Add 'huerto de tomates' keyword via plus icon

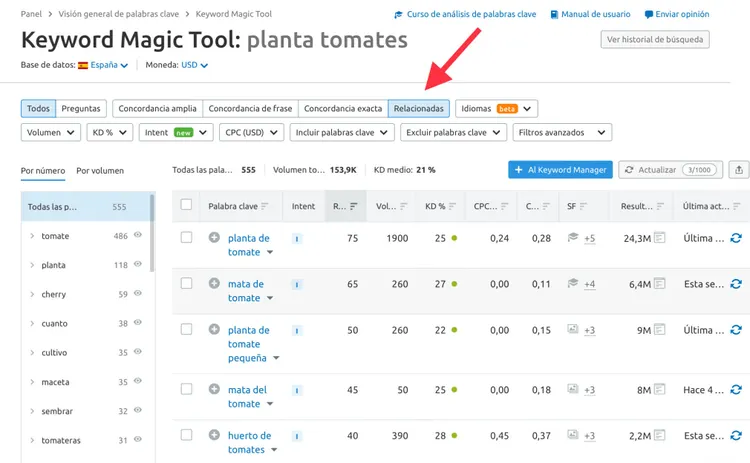[x=214, y=435]
